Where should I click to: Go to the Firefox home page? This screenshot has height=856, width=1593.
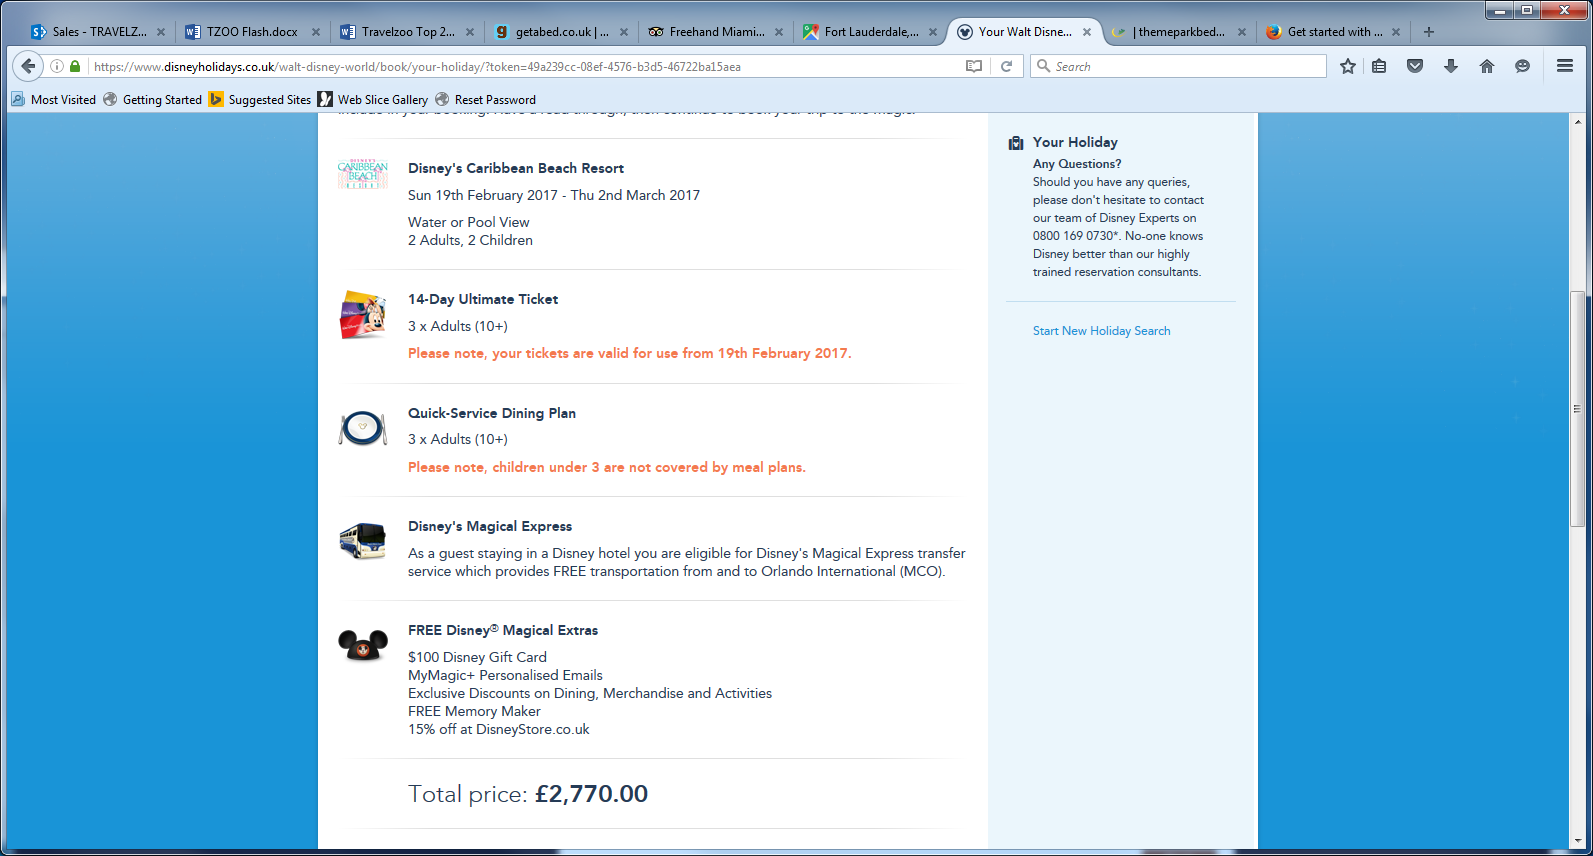click(1487, 66)
